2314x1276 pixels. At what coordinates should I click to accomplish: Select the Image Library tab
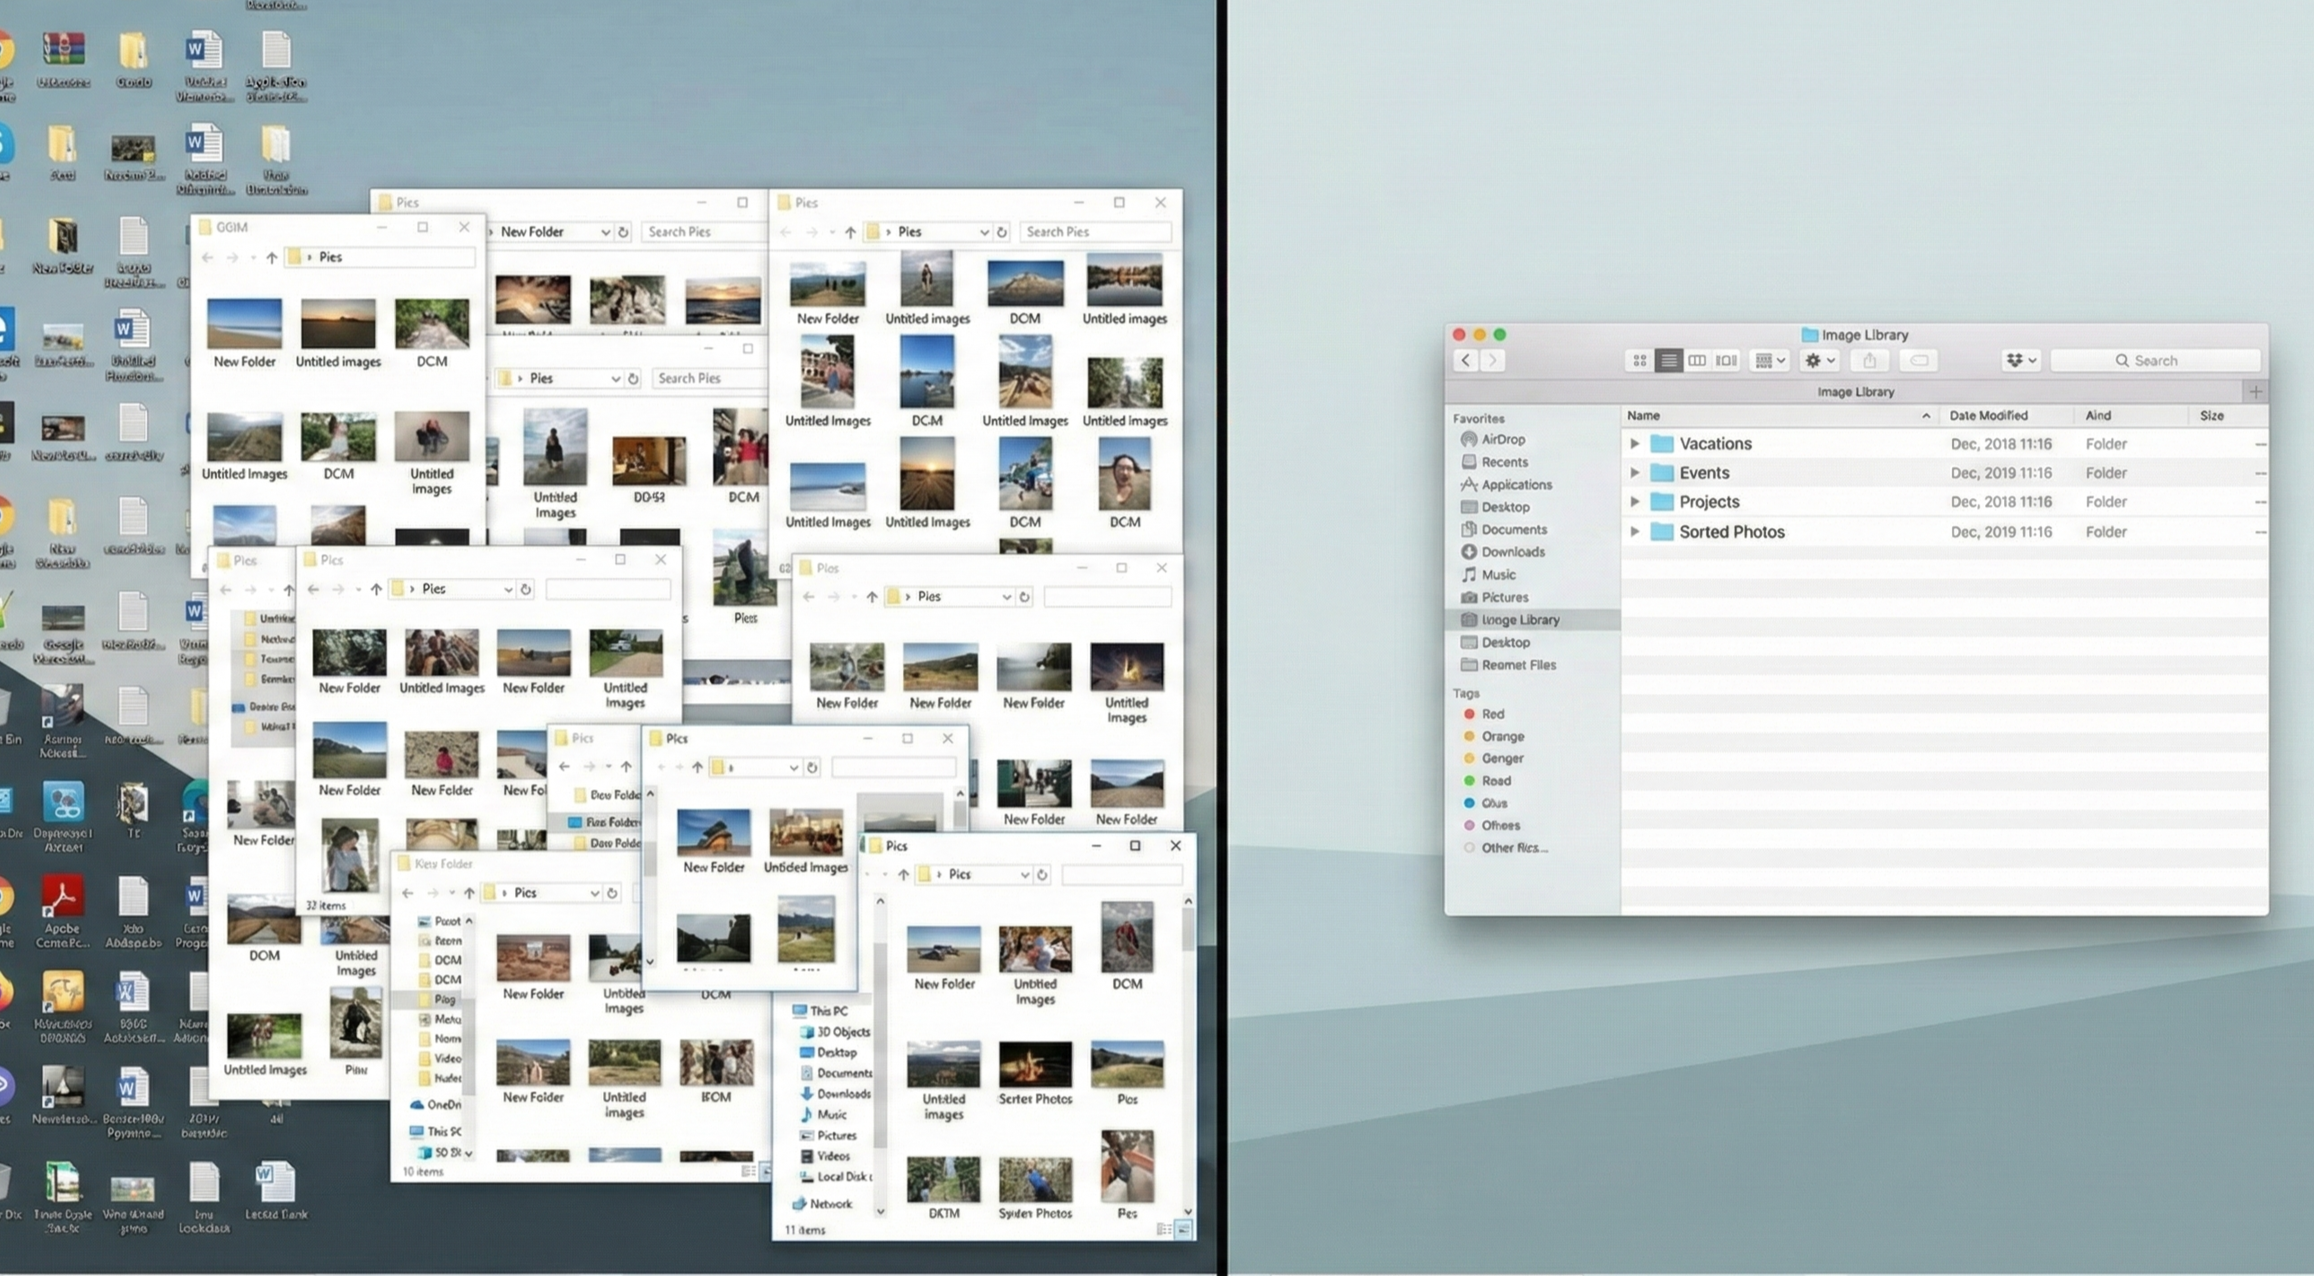(1855, 391)
